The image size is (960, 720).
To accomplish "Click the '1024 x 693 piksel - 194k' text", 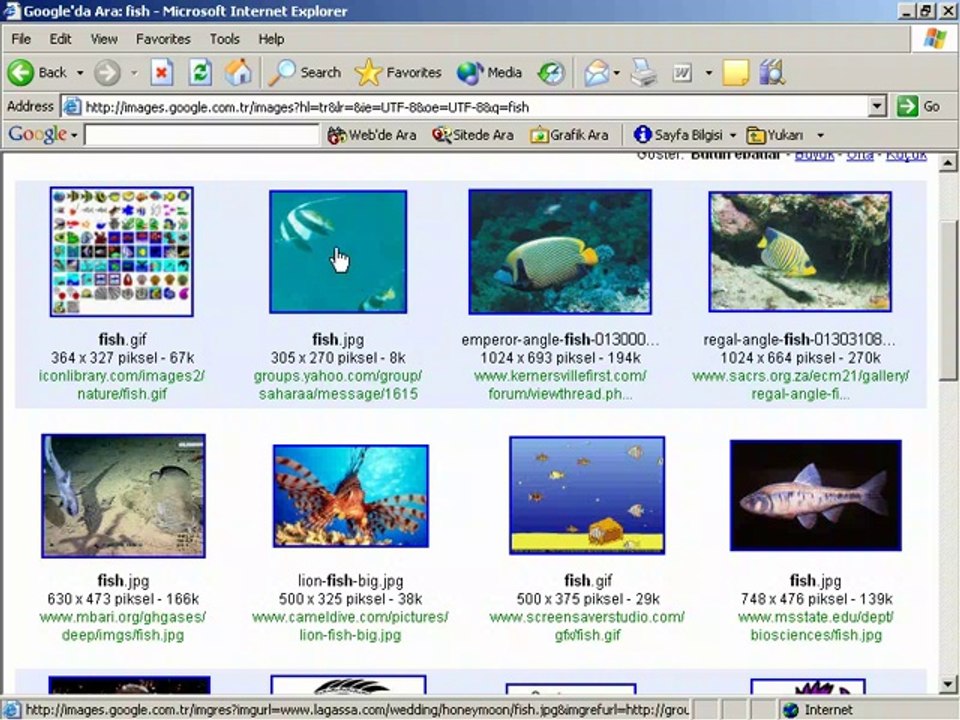I will (560, 358).
